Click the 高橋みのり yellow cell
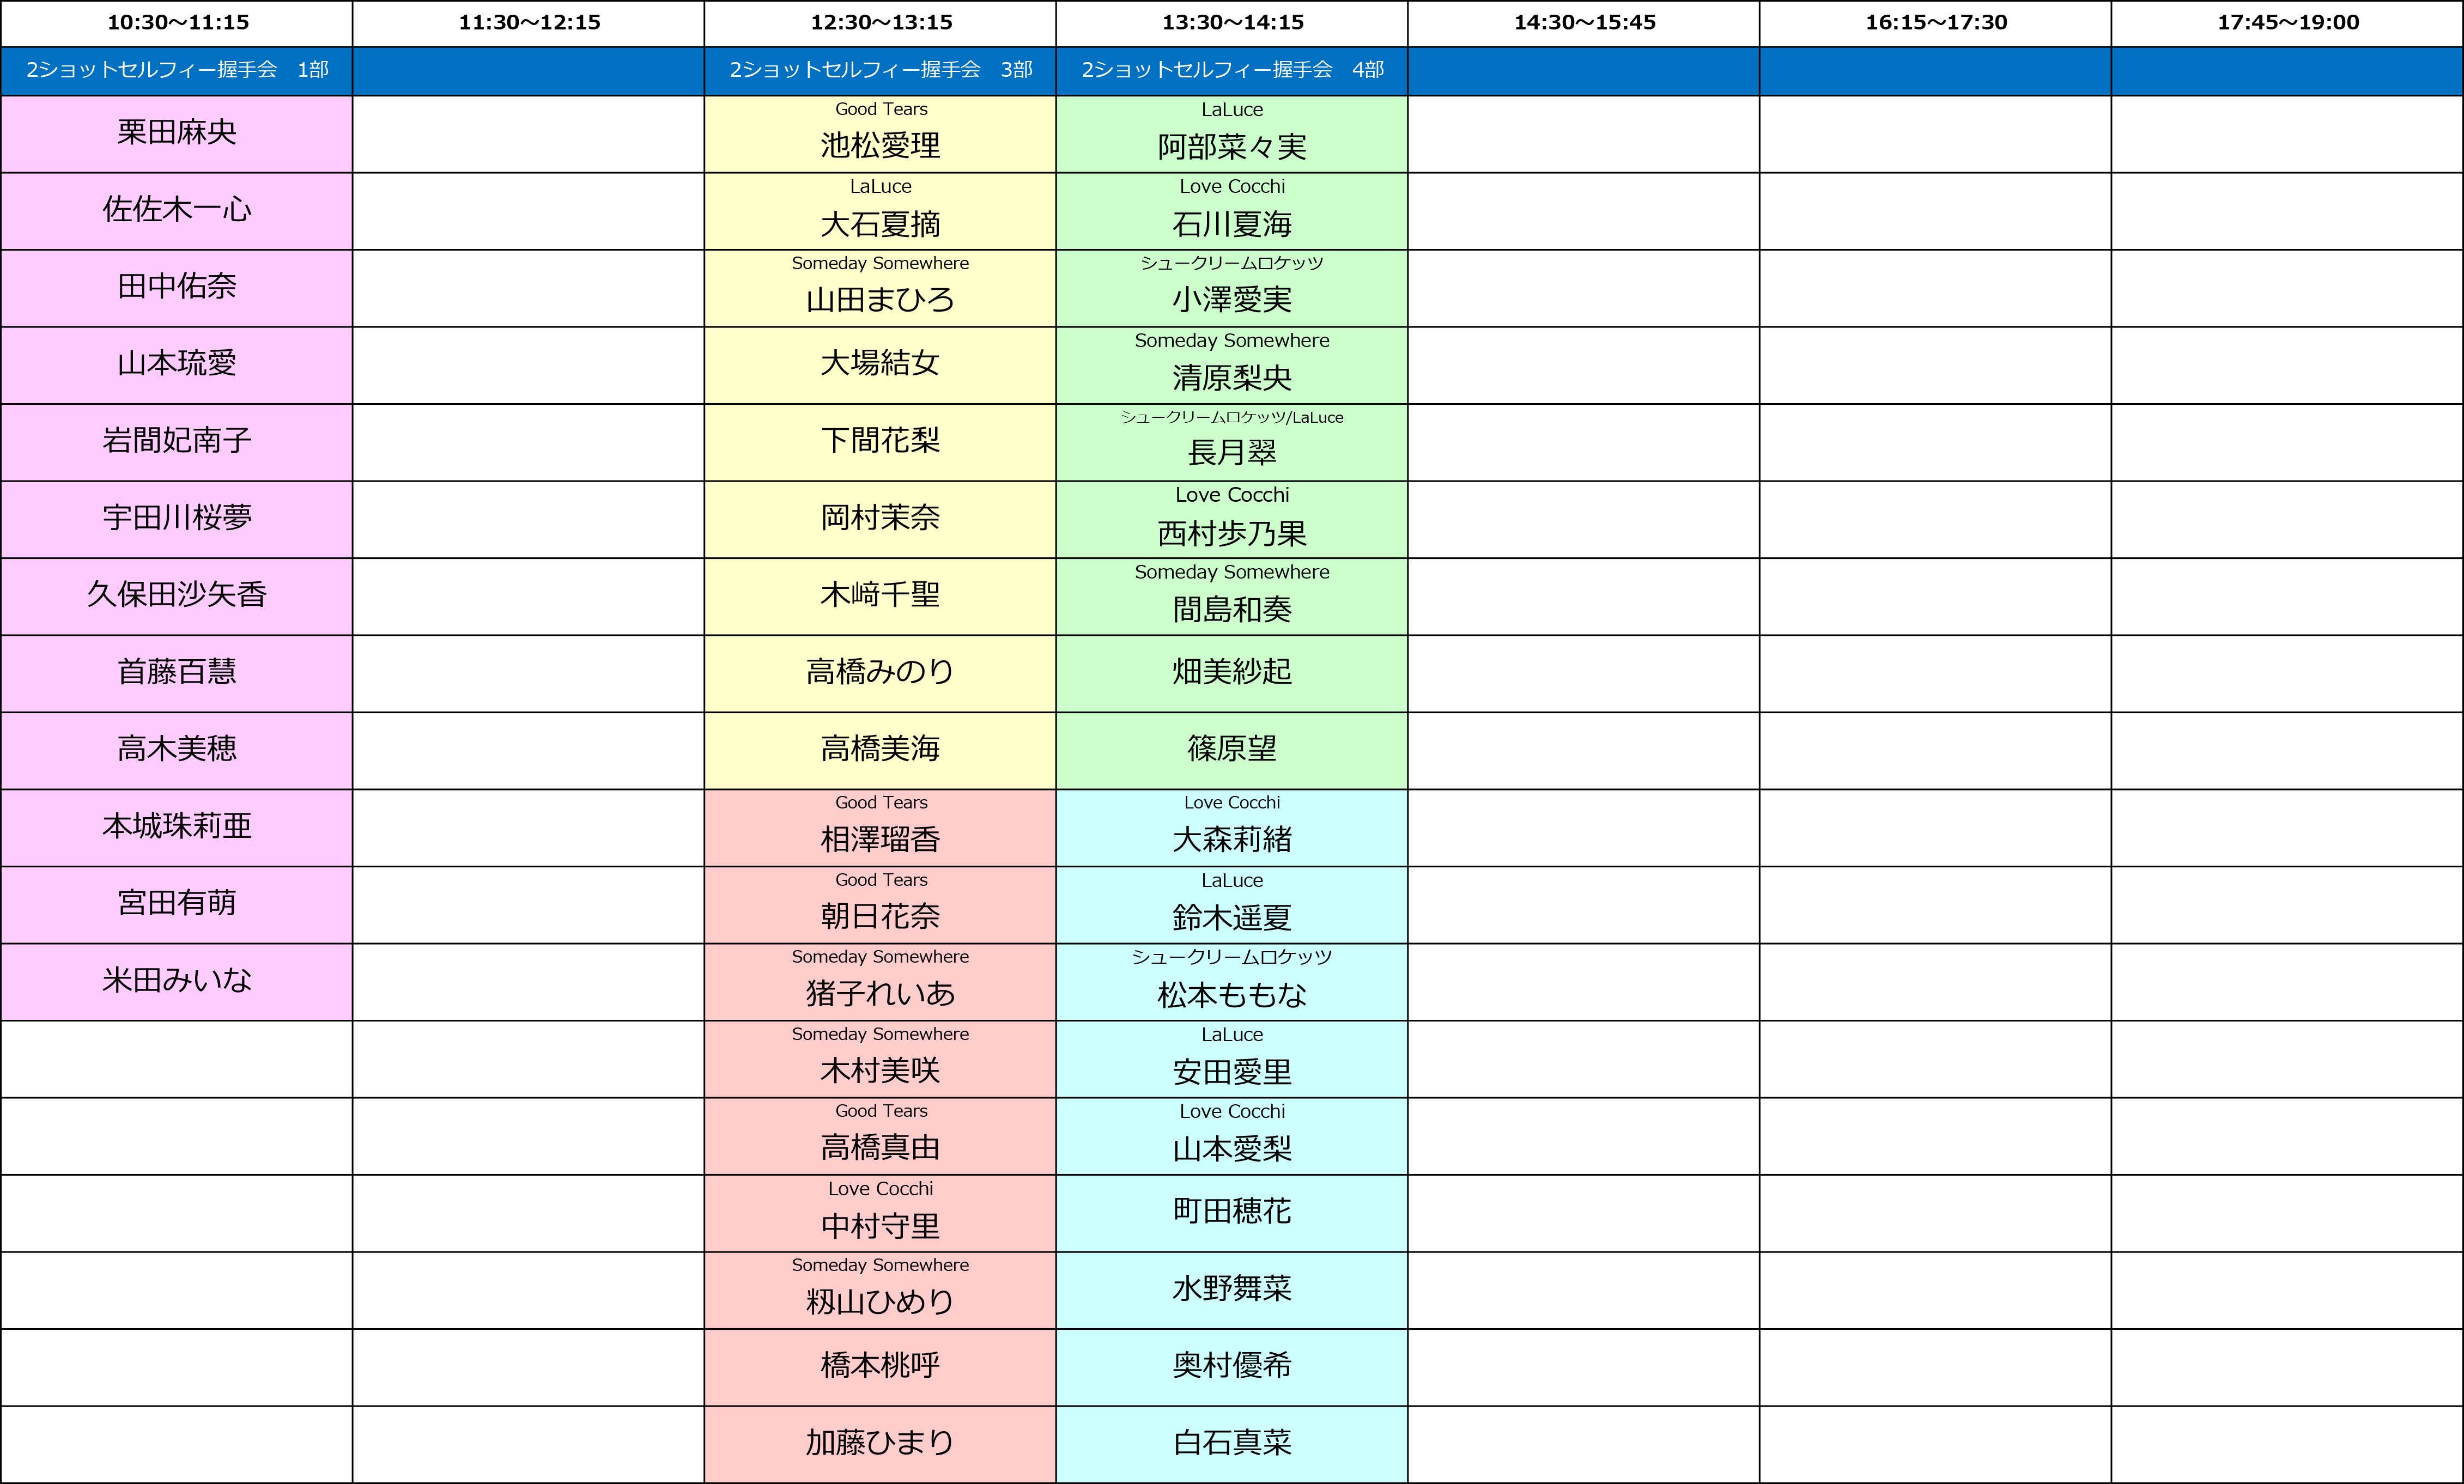This screenshot has width=2464, height=1484. [880, 673]
